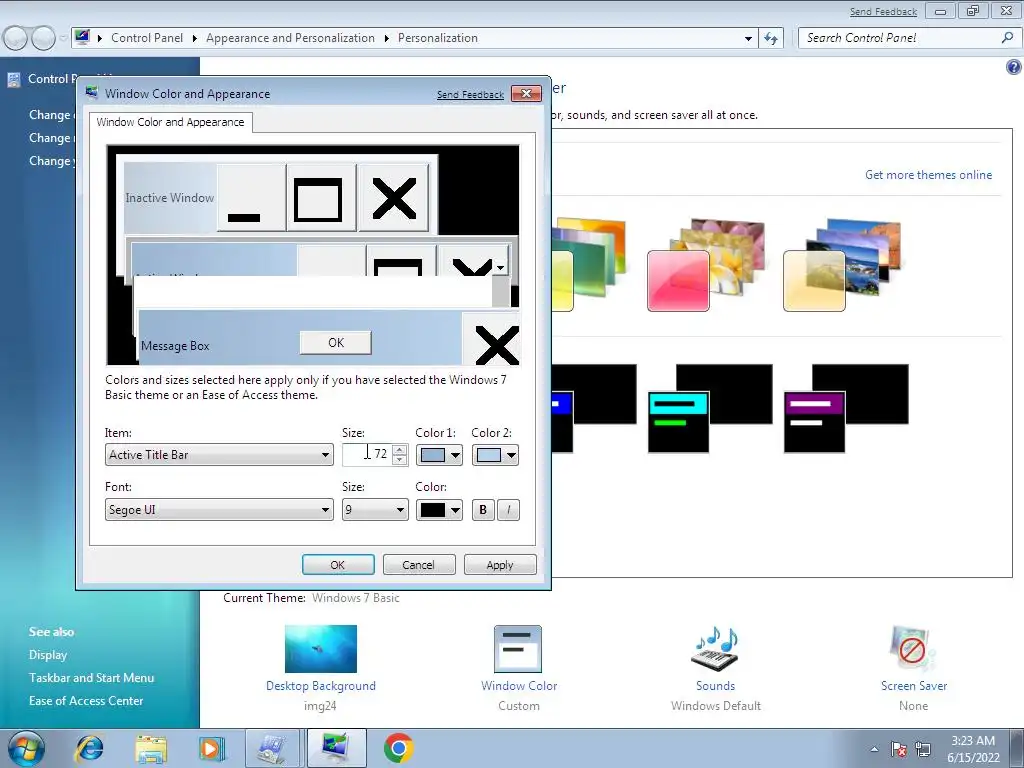Click the network tray icon
The image size is (1024, 768).
pos(923,749)
